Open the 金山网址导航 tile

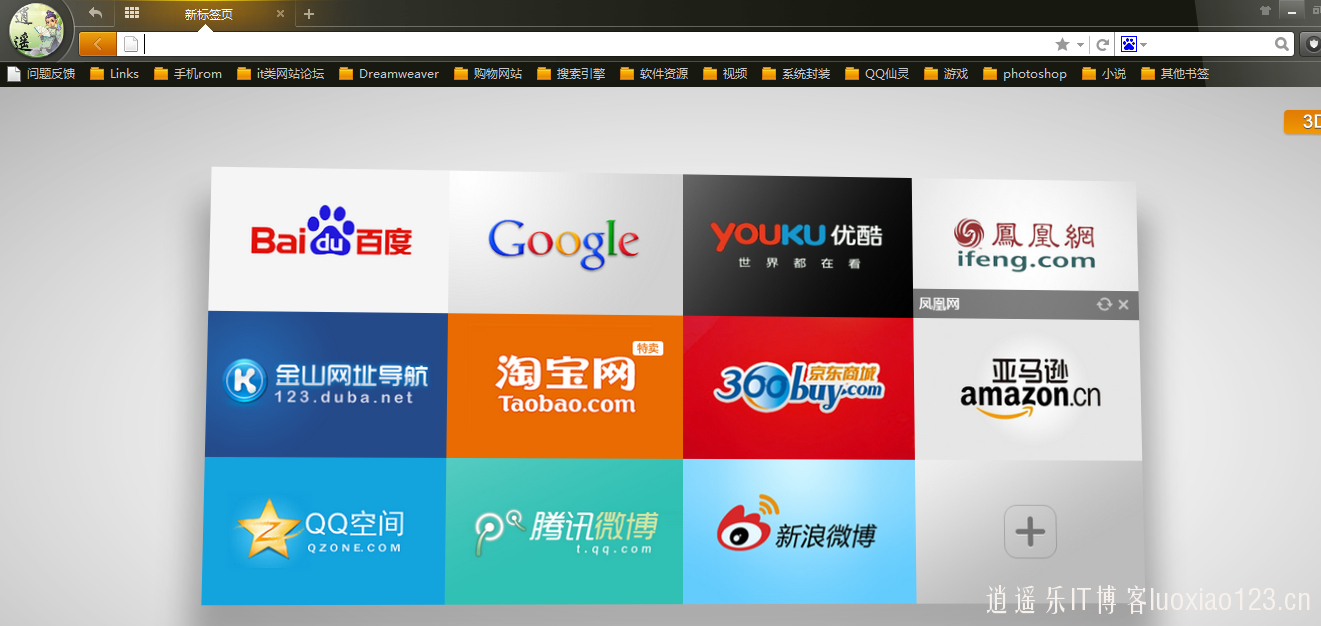pyautogui.click(x=326, y=385)
